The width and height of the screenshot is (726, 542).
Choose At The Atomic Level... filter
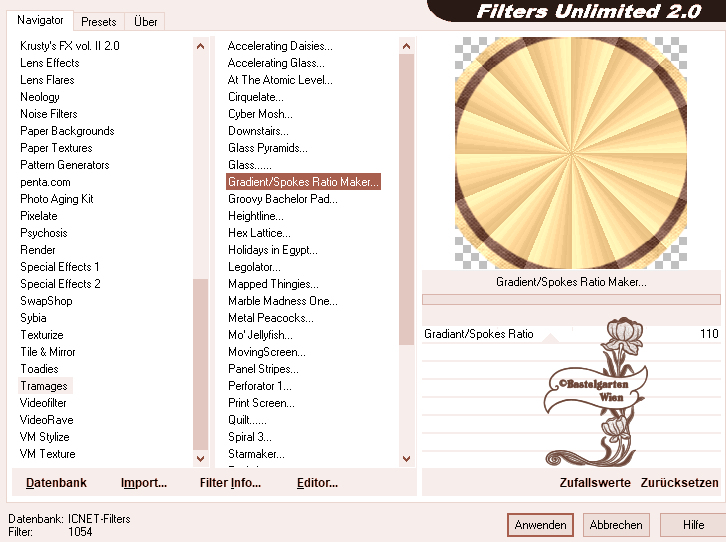coord(280,80)
